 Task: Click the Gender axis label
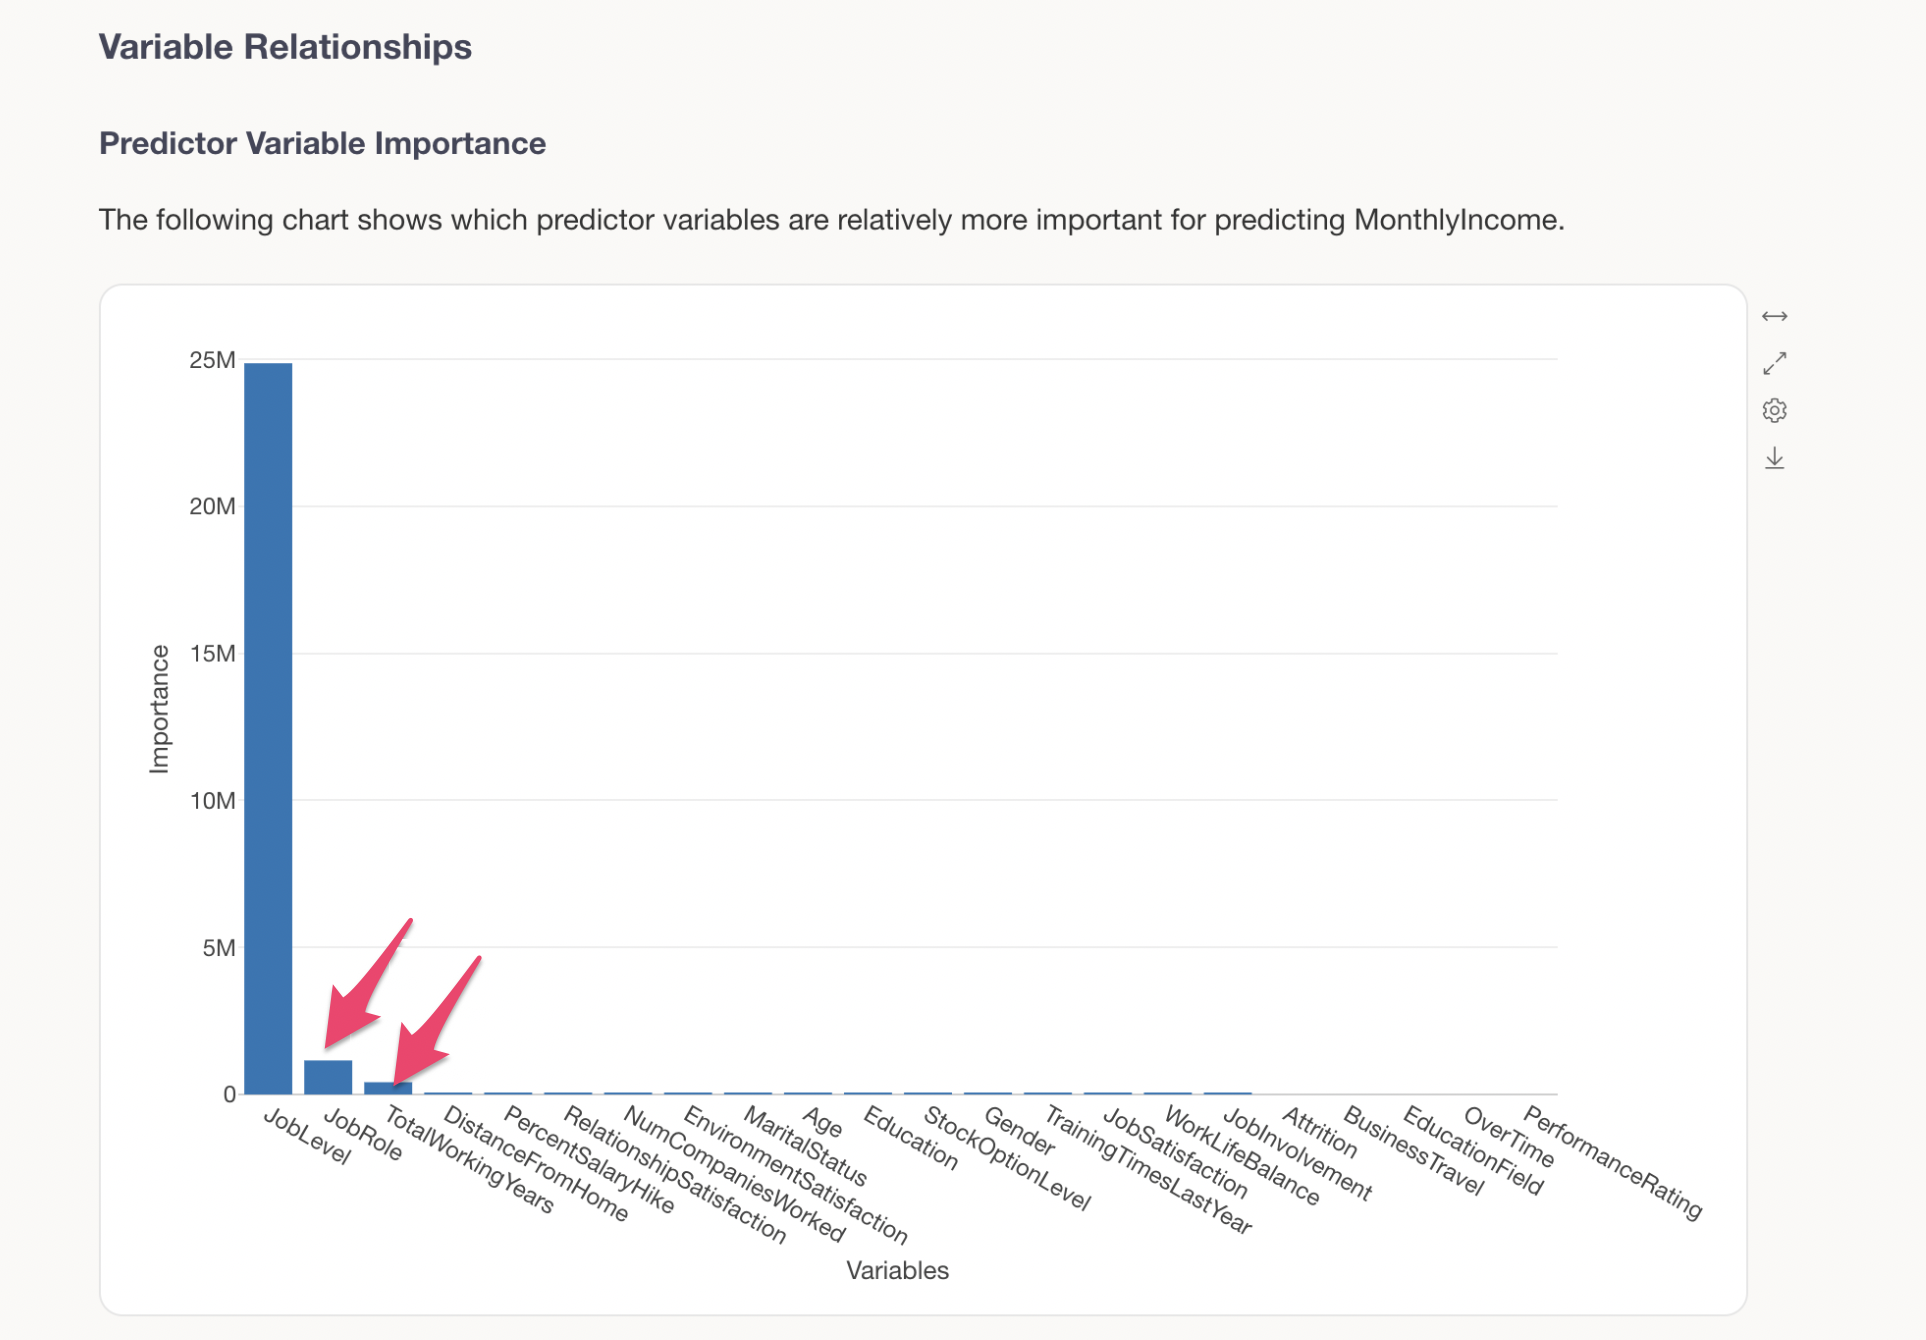click(1019, 1130)
